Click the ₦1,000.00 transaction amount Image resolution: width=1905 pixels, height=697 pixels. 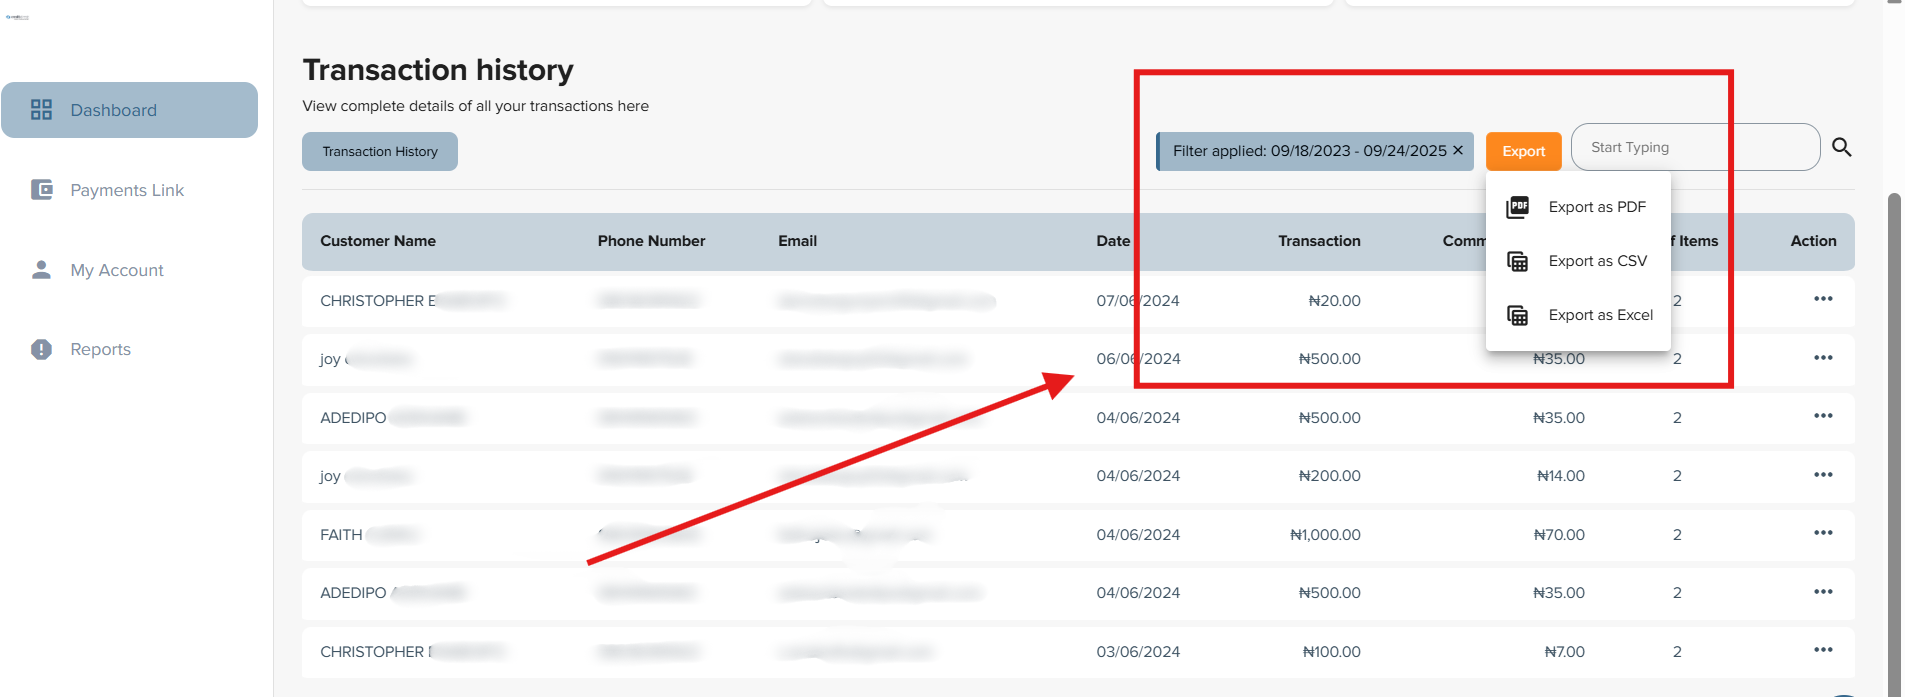point(1325,535)
